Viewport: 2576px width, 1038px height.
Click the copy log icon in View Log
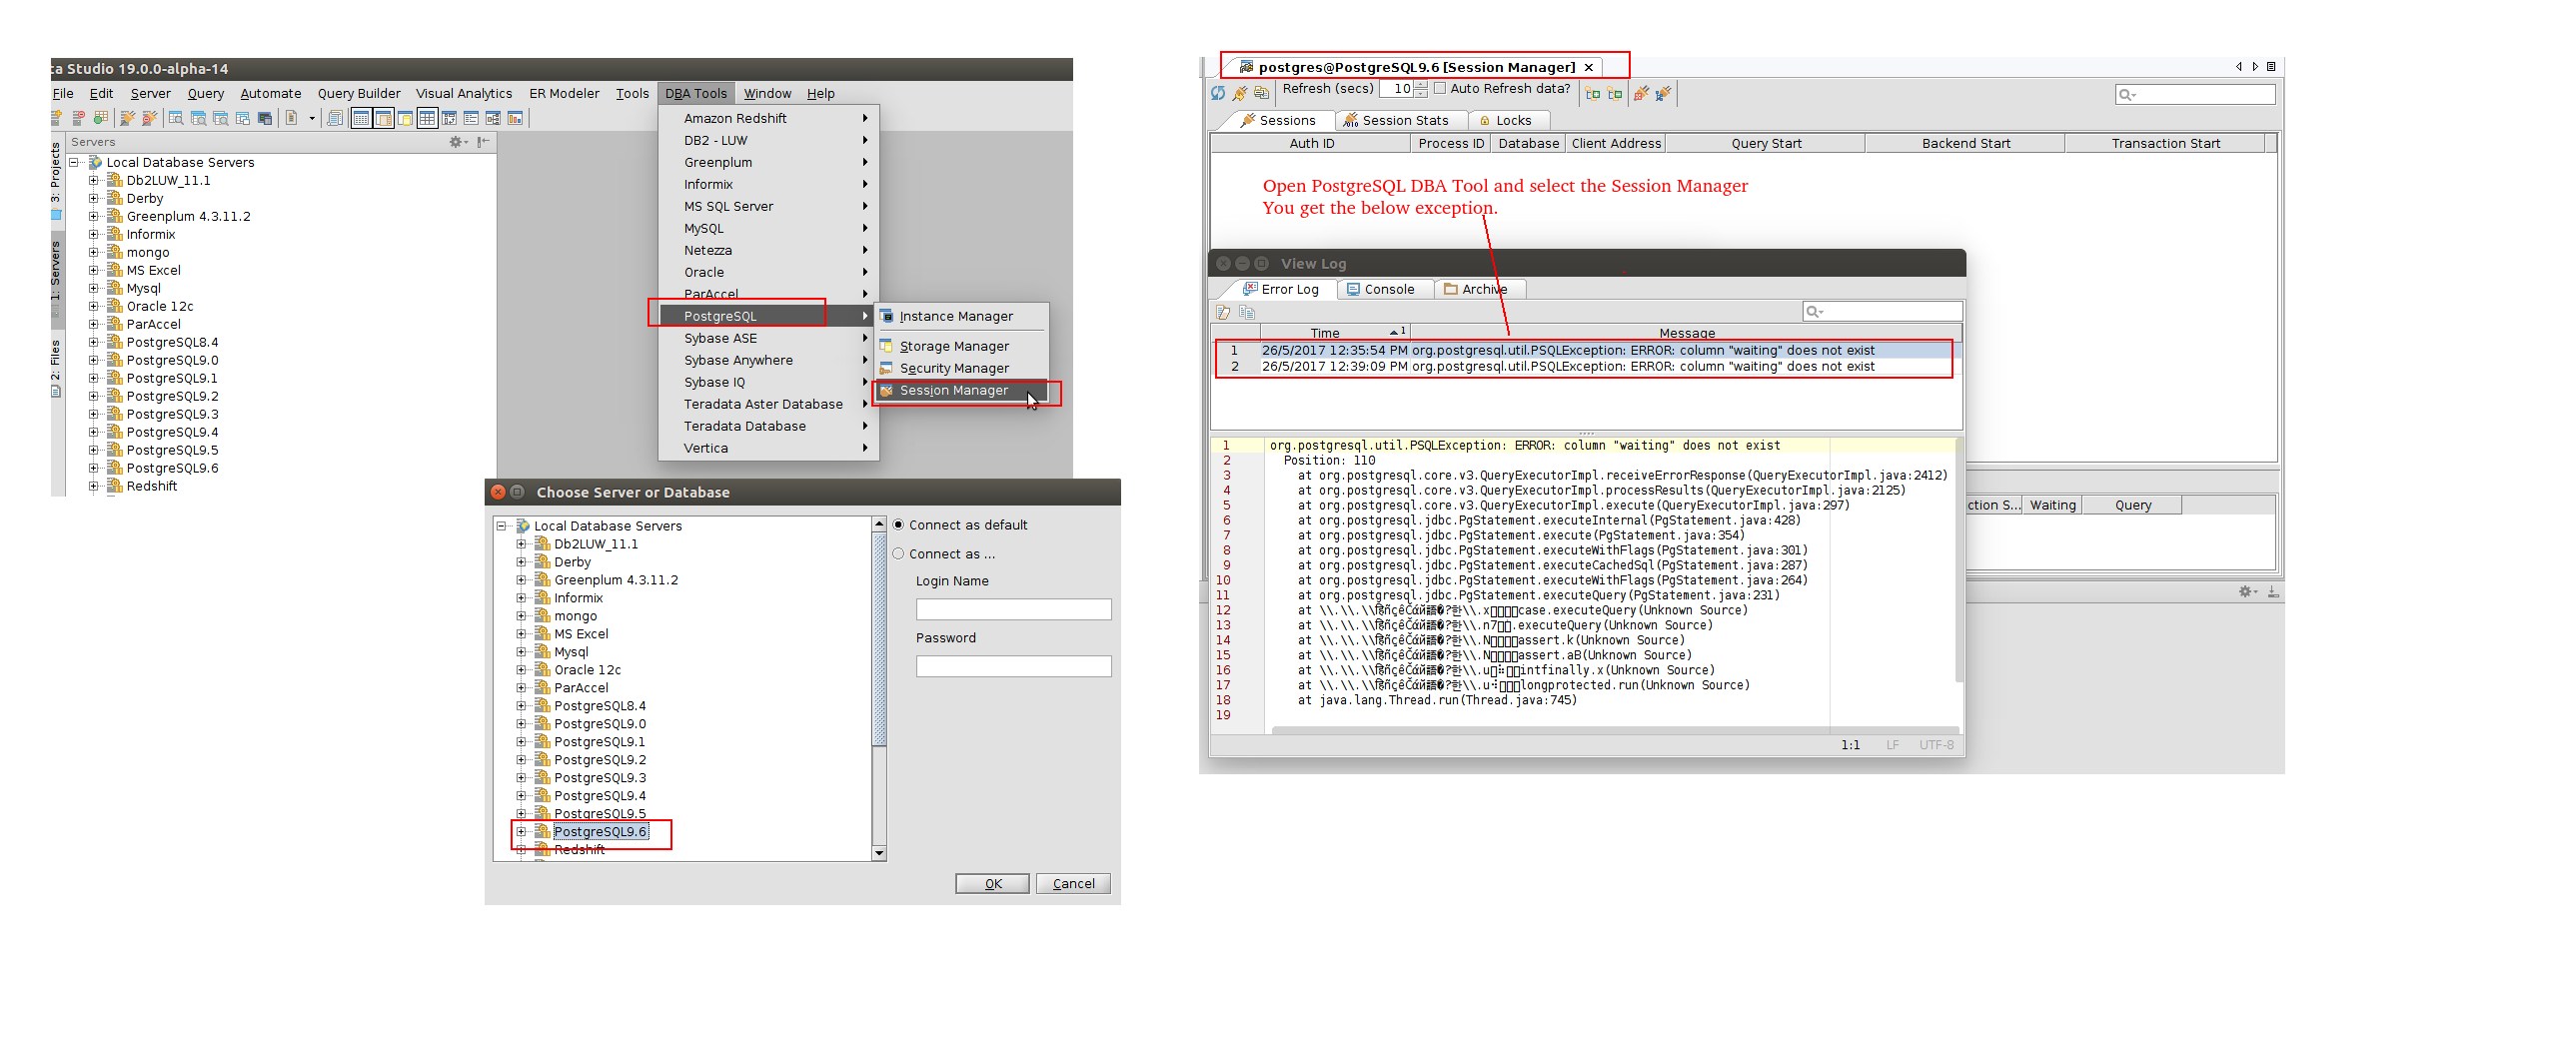click(1247, 312)
